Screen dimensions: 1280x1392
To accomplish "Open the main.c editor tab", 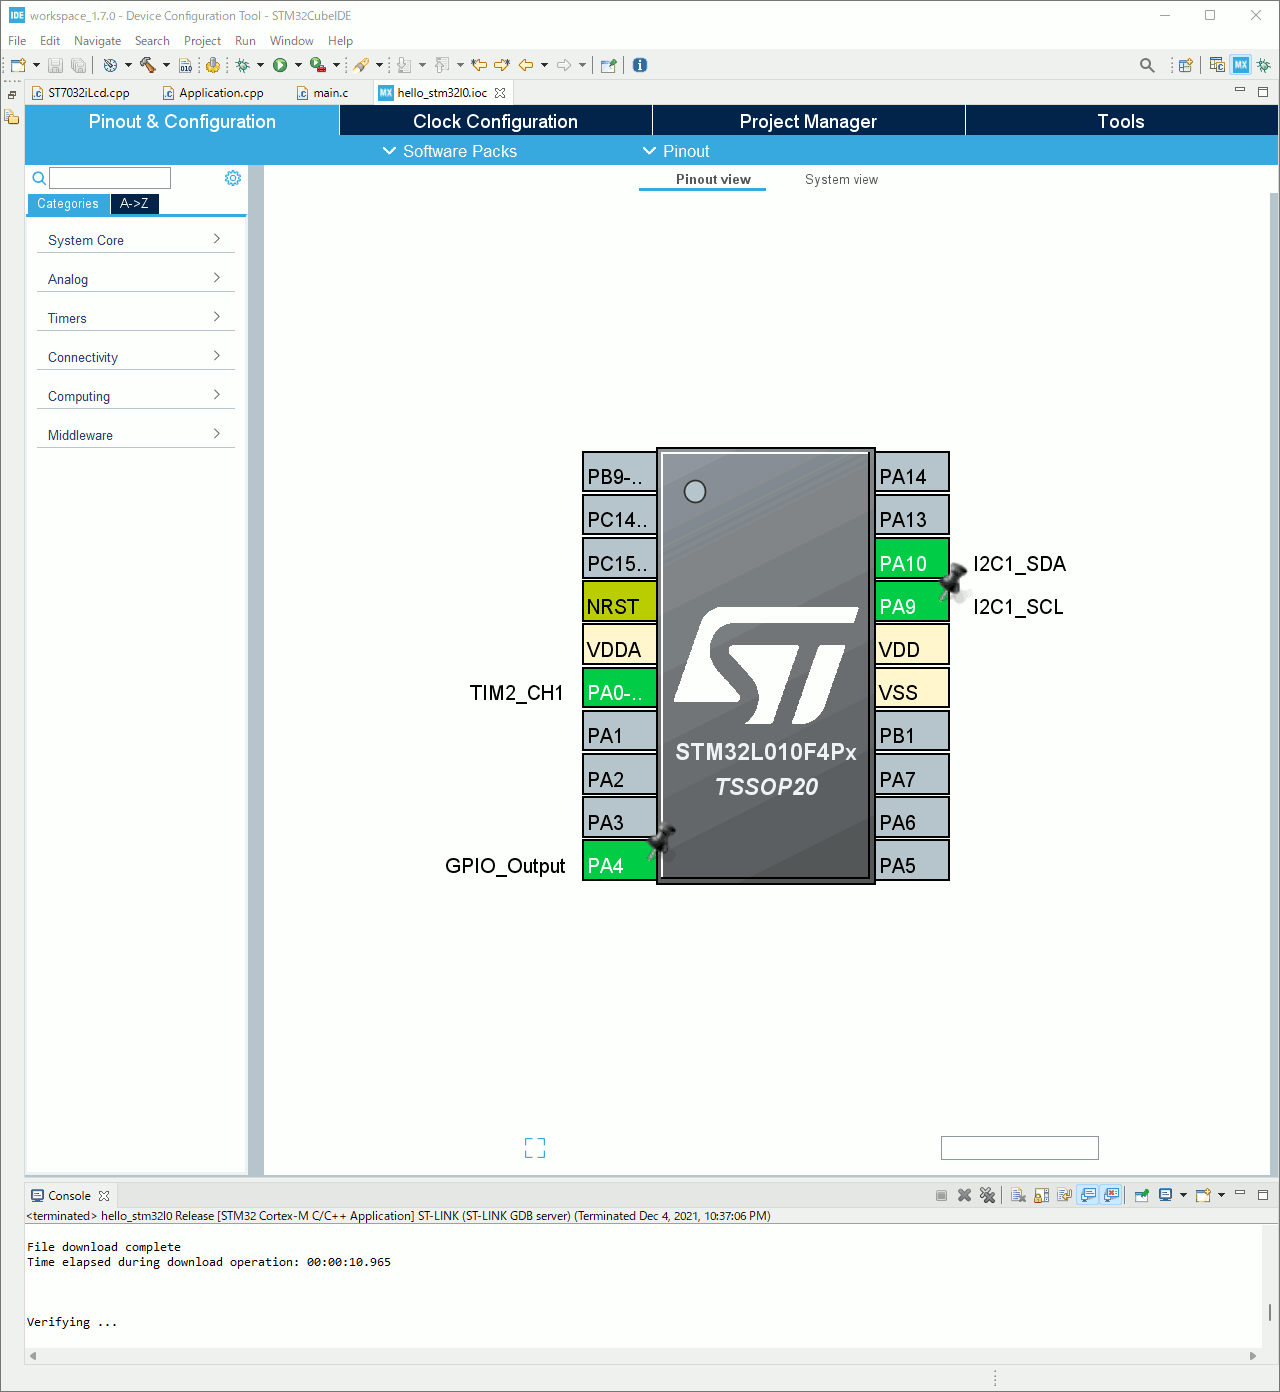I will pos(323,93).
